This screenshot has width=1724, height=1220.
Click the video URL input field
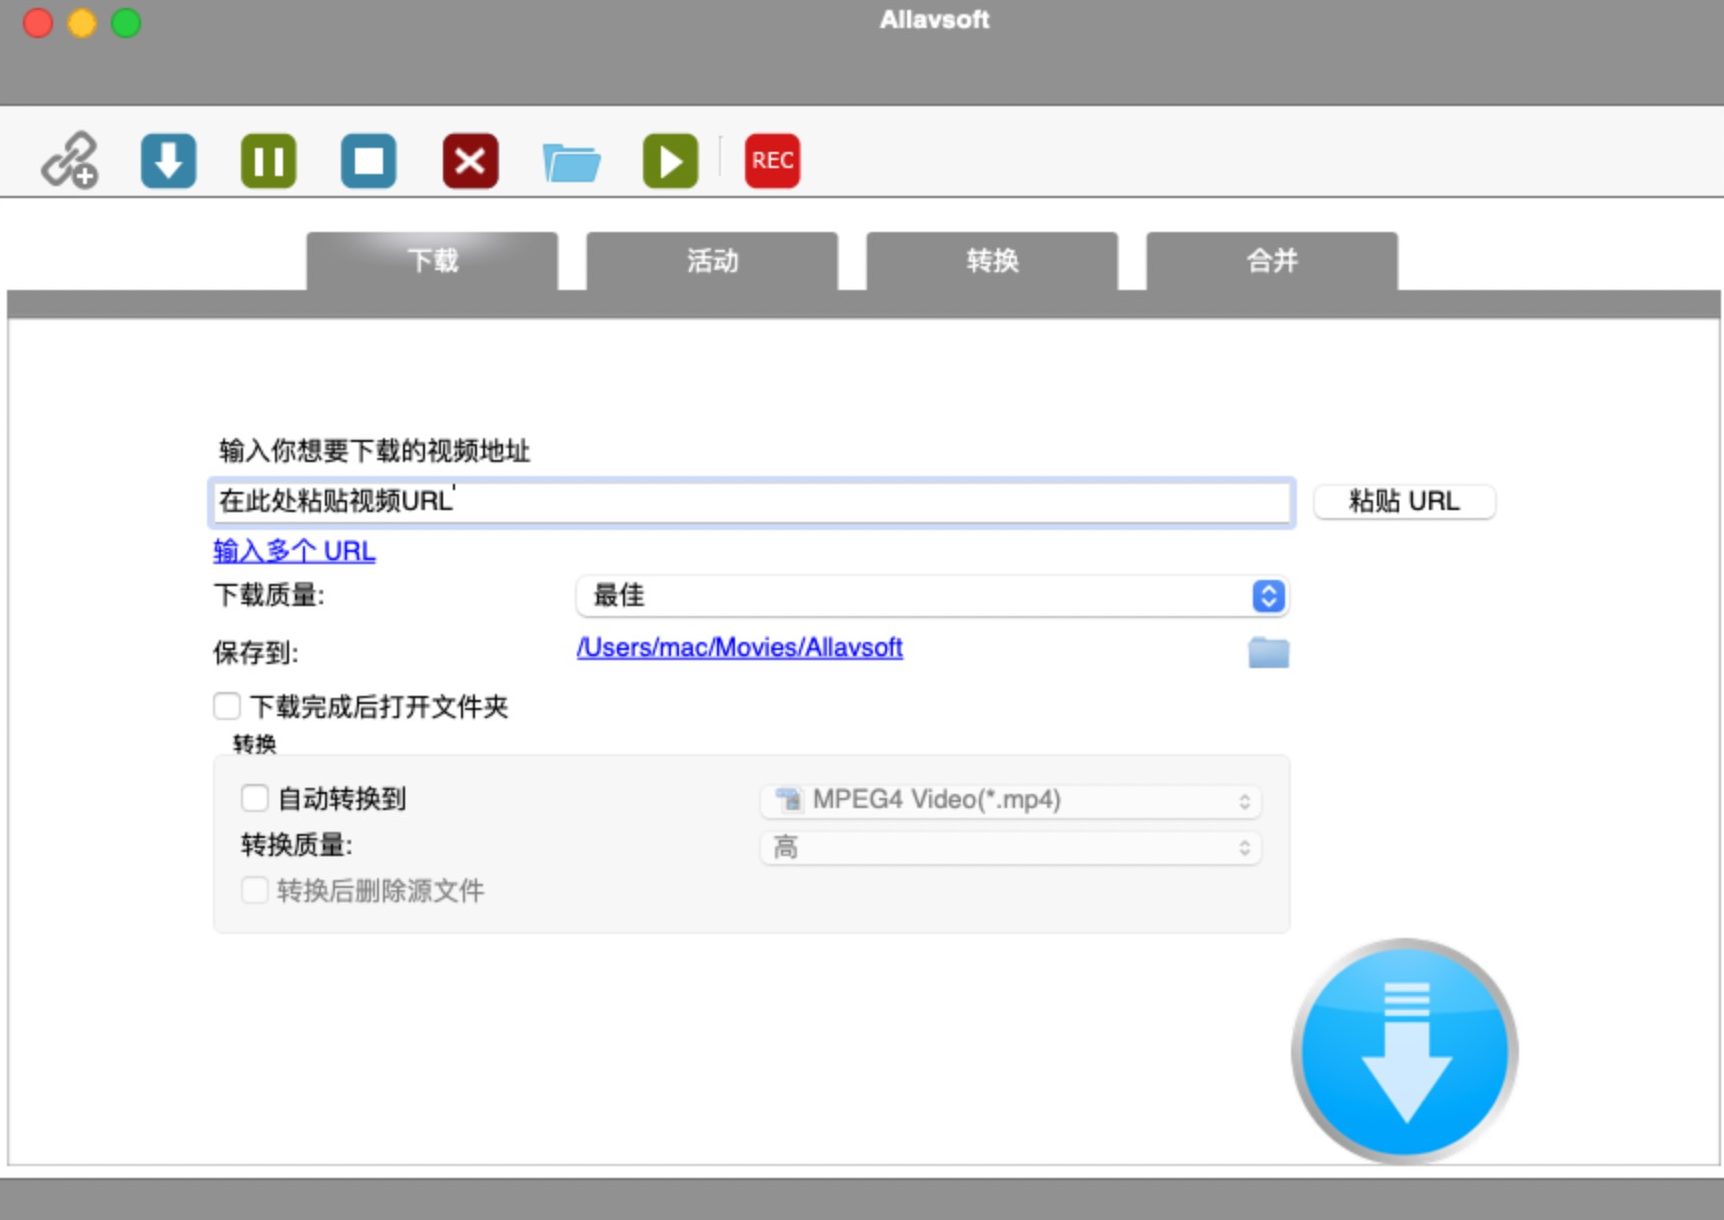click(x=752, y=502)
